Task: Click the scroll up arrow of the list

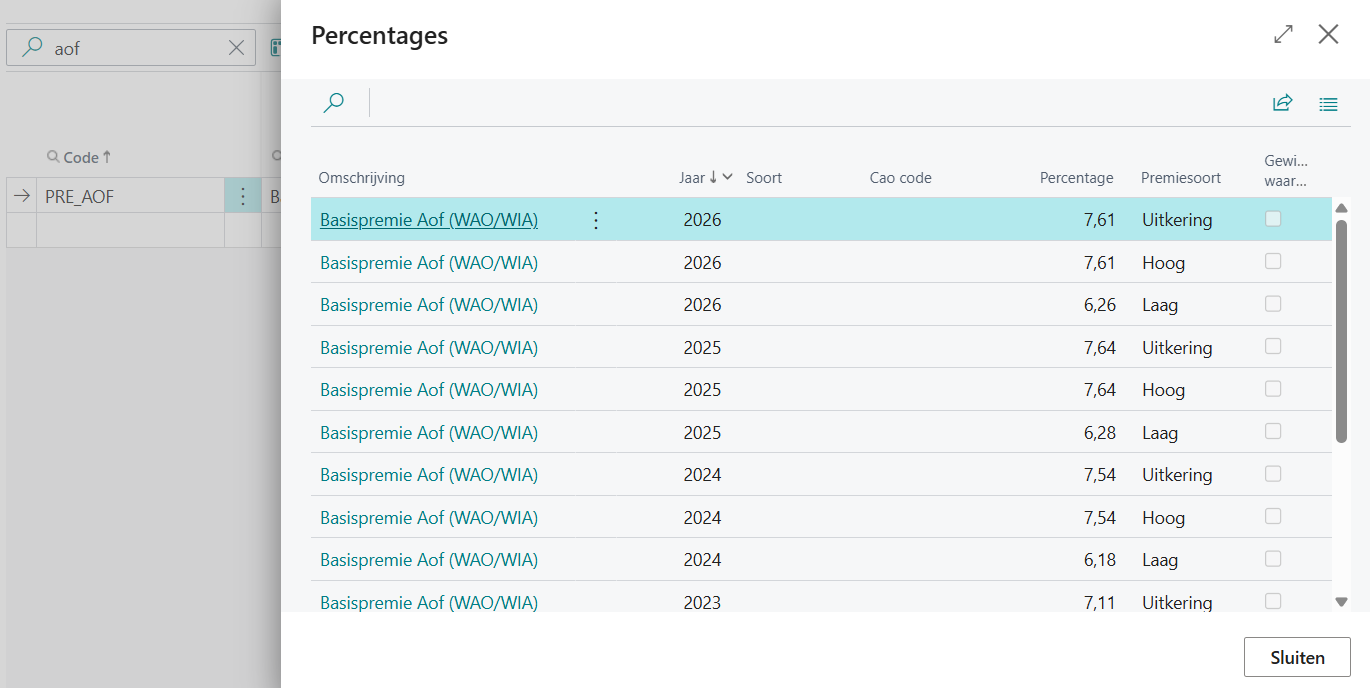Action: pyautogui.click(x=1342, y=207)
